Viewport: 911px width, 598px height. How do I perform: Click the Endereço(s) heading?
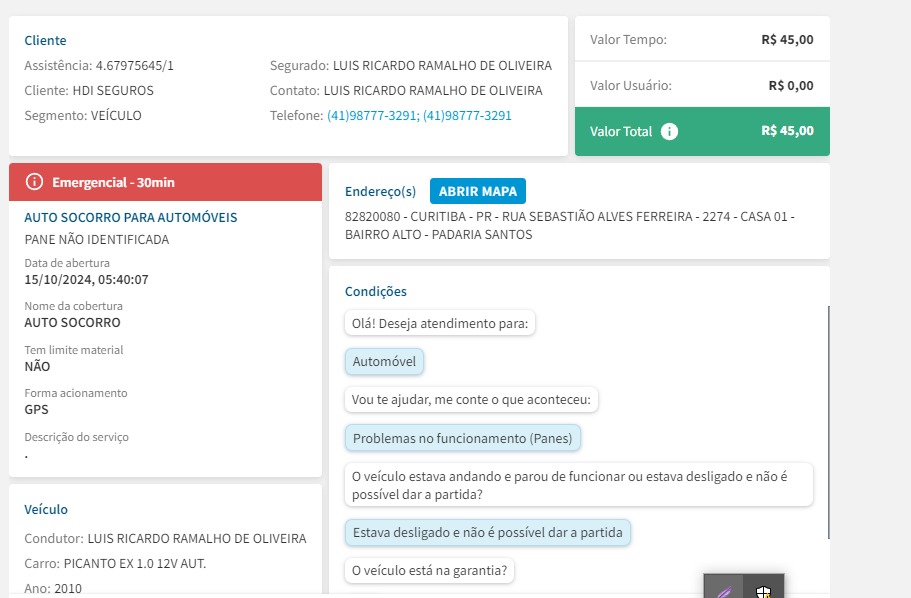pyautogui.click(x=381, y=192)
